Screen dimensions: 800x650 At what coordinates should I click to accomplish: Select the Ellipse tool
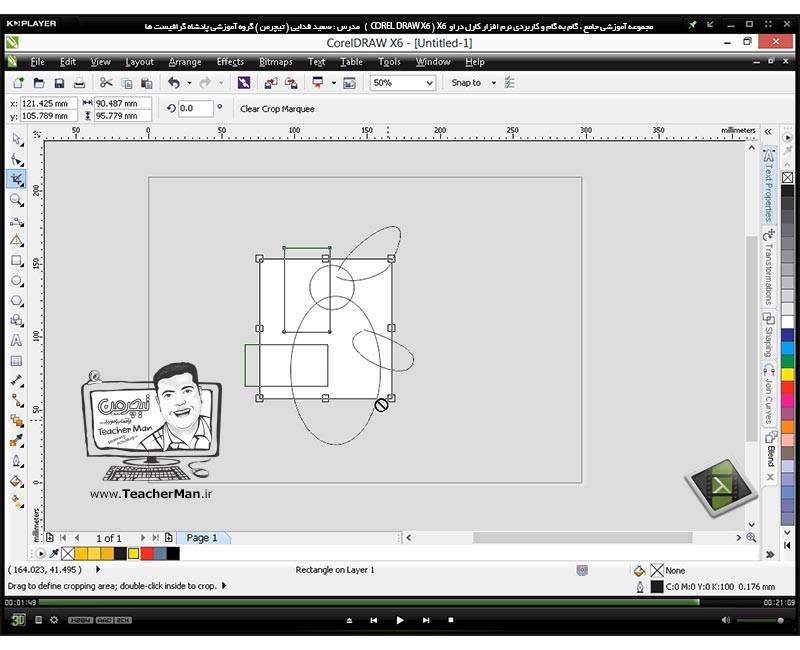click(16, 281)
